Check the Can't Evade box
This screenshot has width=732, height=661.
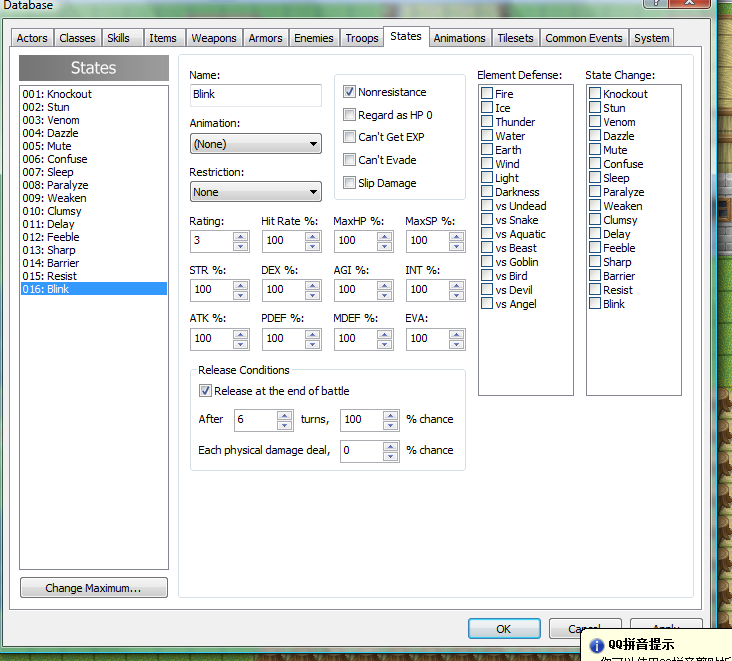349,160
